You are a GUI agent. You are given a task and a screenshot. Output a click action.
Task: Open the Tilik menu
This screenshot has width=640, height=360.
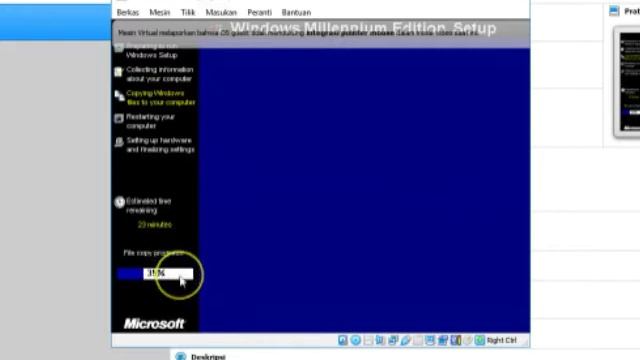click(188, 13)
